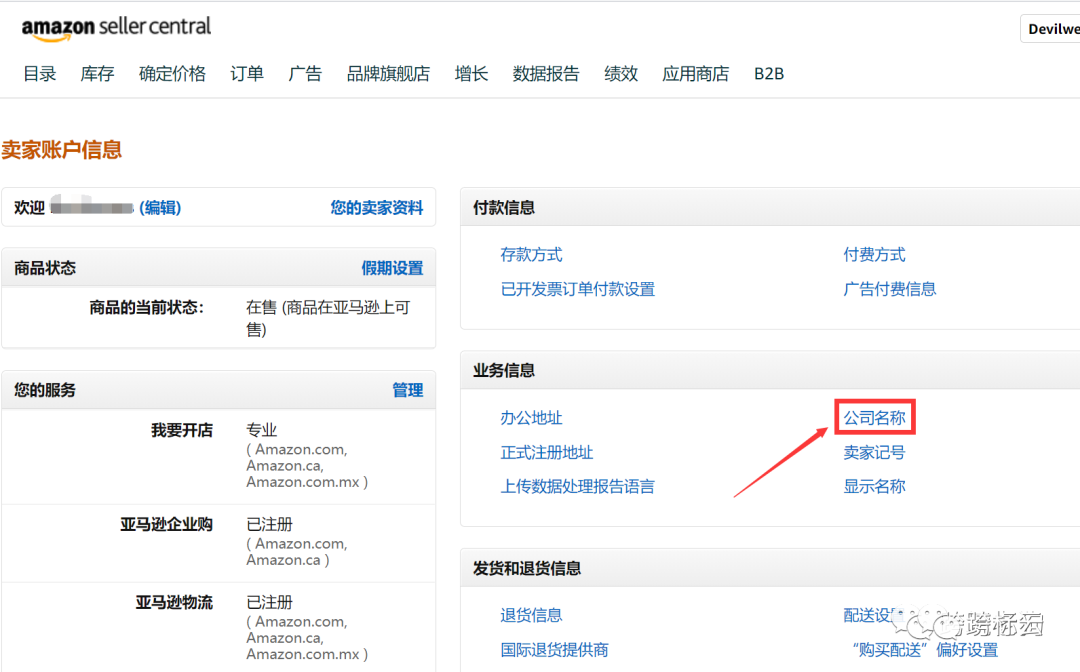Click 管理 in 您的服务 panel
The width and height of the screenshot is (1080, 672).
[408, 390]
